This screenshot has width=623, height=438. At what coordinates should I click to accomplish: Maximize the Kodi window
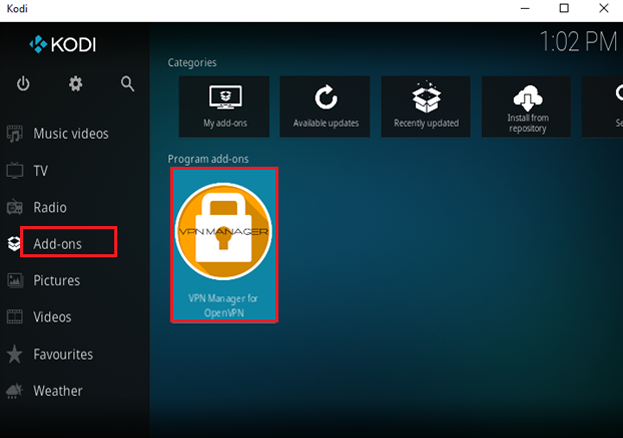coord(564,8)
